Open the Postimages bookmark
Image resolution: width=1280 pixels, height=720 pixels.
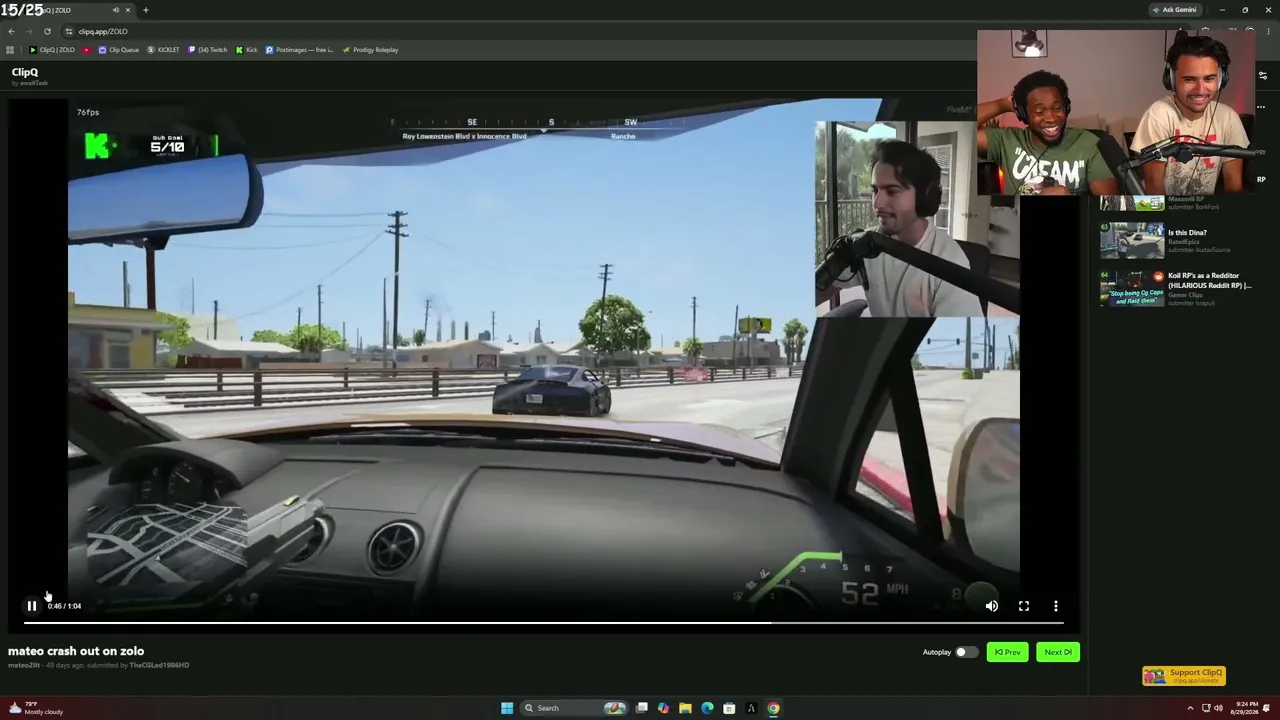pyautogui.click(x=300, y=50)
